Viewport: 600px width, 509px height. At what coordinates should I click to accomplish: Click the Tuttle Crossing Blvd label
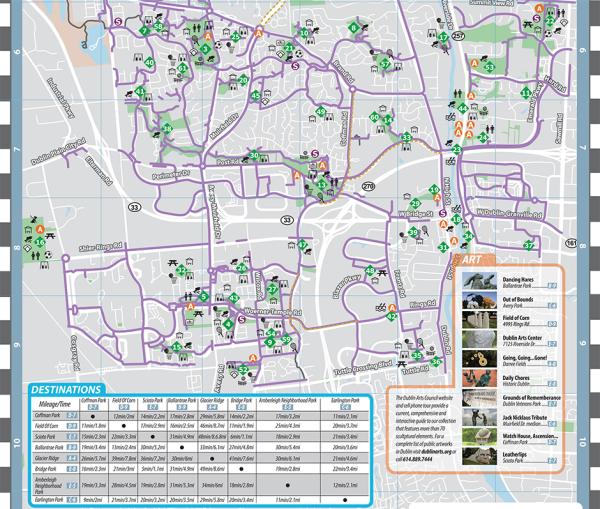(x=363, y=368)
